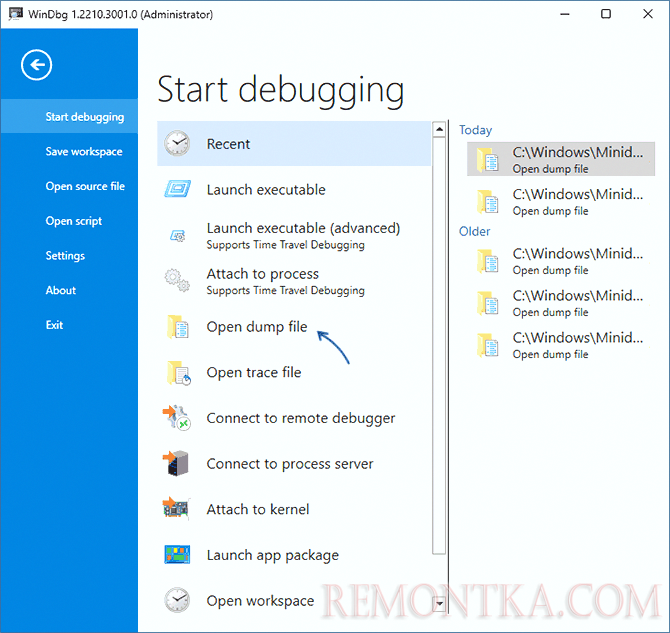Choose Connect to process server label

pos(290,464)
